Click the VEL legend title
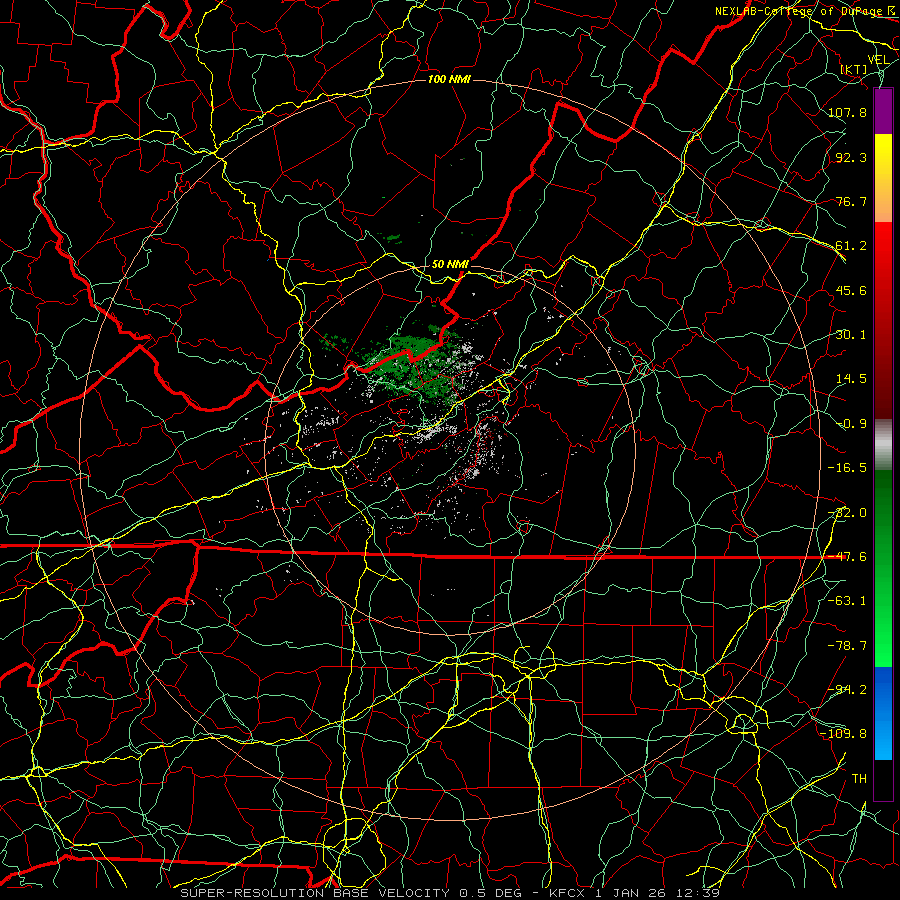The height and width of the screenshot is (900, 900). pyautogui.click(x=878, y=60)
